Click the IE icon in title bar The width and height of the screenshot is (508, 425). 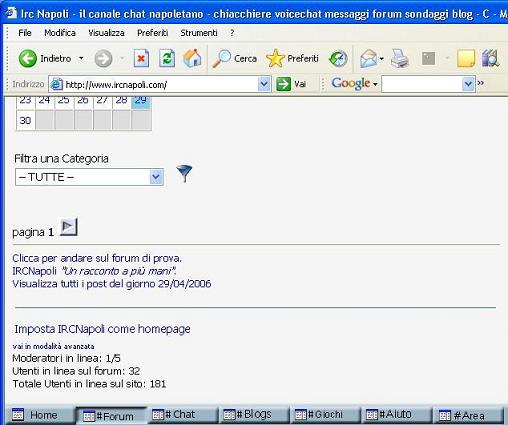click(x=11, y=13)
